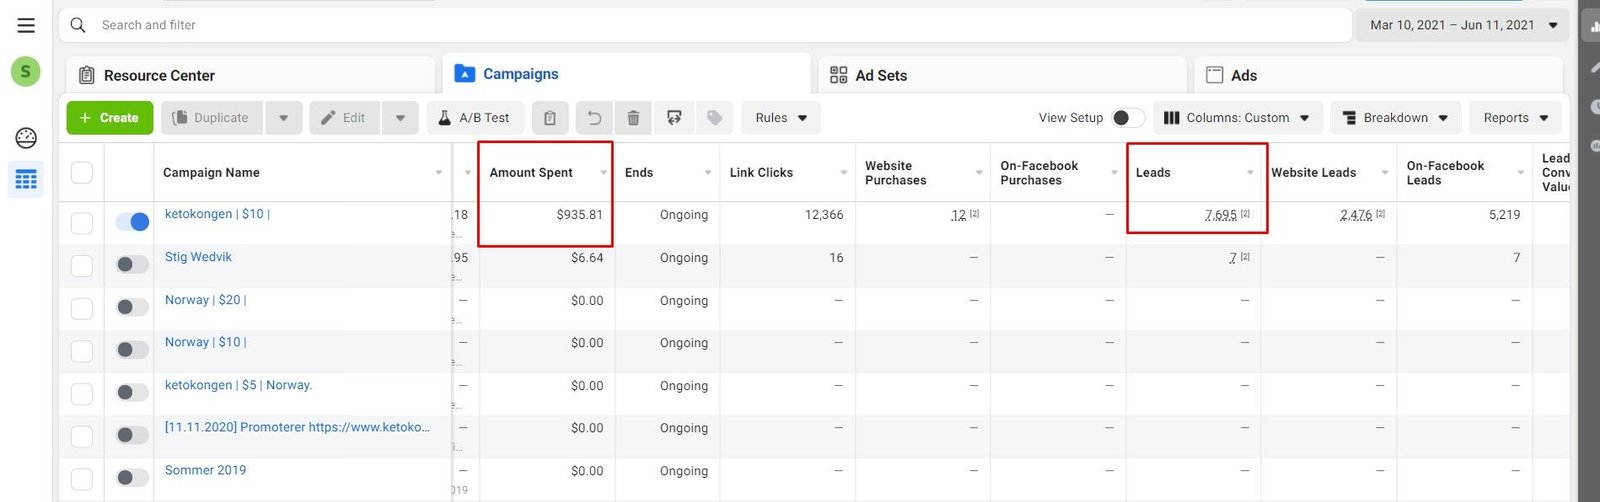Enable the View Setup toggle
This screenshot has width=1600, height=502.
click(1127, 118)
